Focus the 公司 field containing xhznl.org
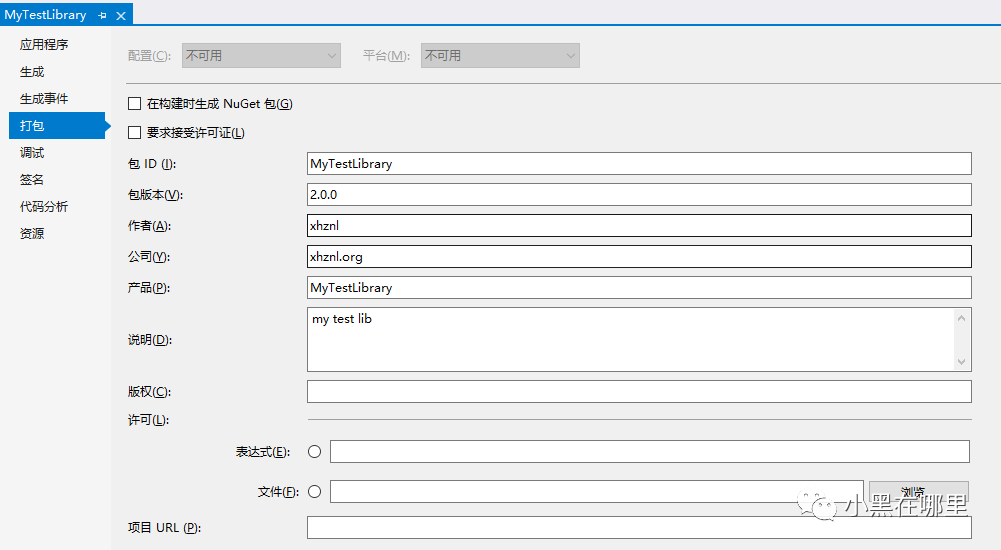This screenshot has width=1001, height=550. pos(639,256)
